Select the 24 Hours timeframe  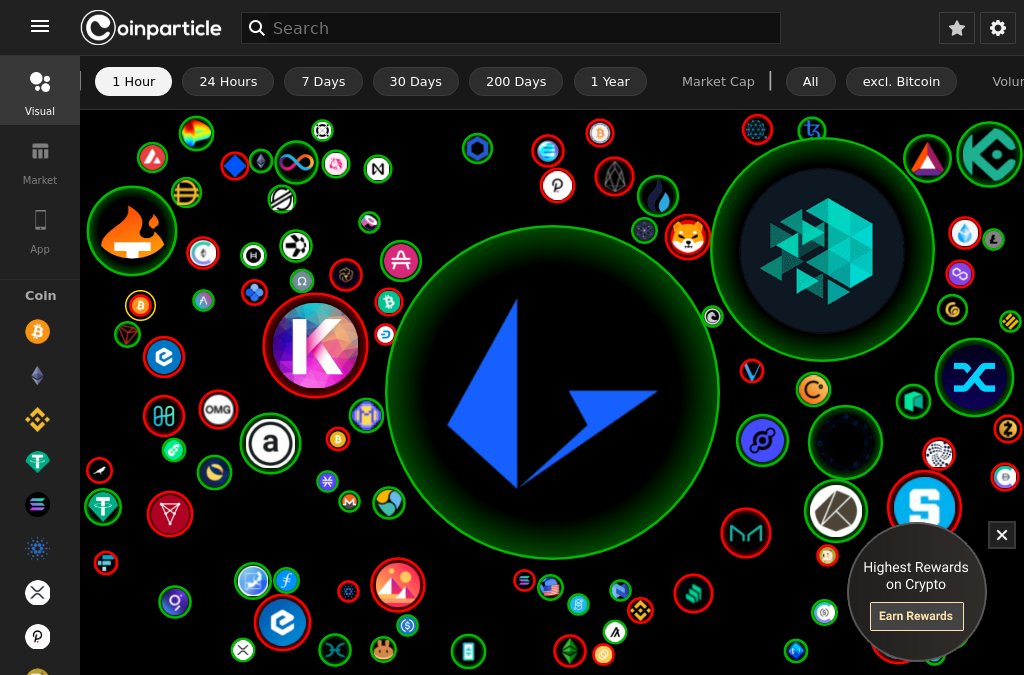click(x=228, y=81)
